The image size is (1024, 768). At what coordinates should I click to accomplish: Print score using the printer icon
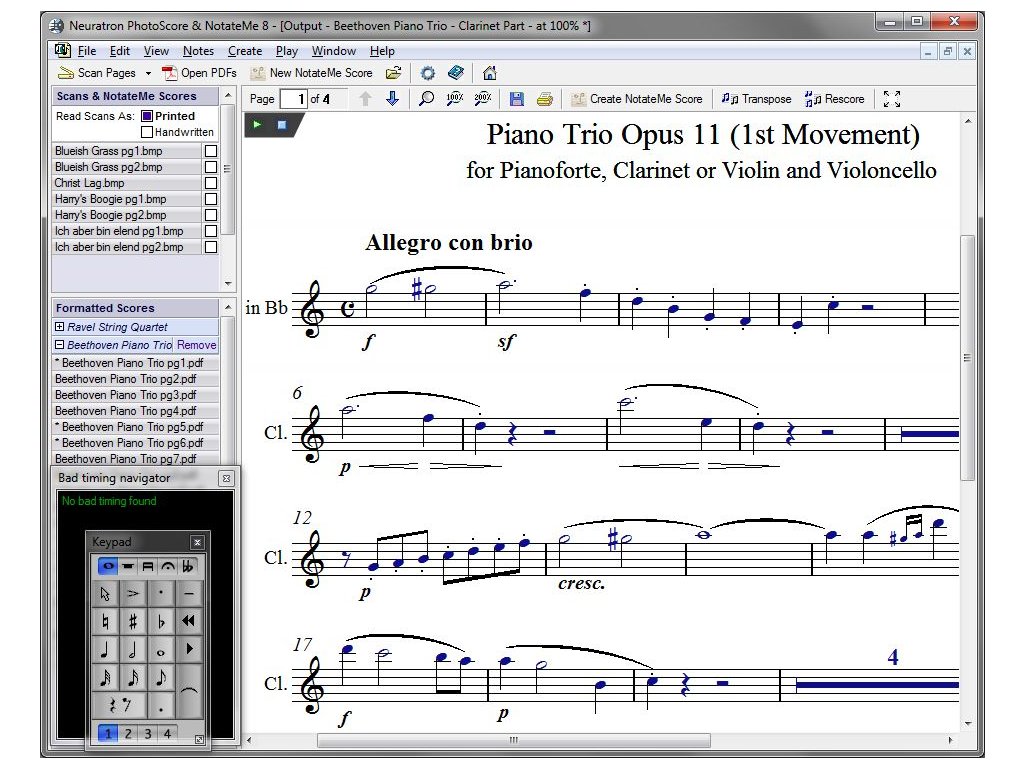(x=545, y=99)
